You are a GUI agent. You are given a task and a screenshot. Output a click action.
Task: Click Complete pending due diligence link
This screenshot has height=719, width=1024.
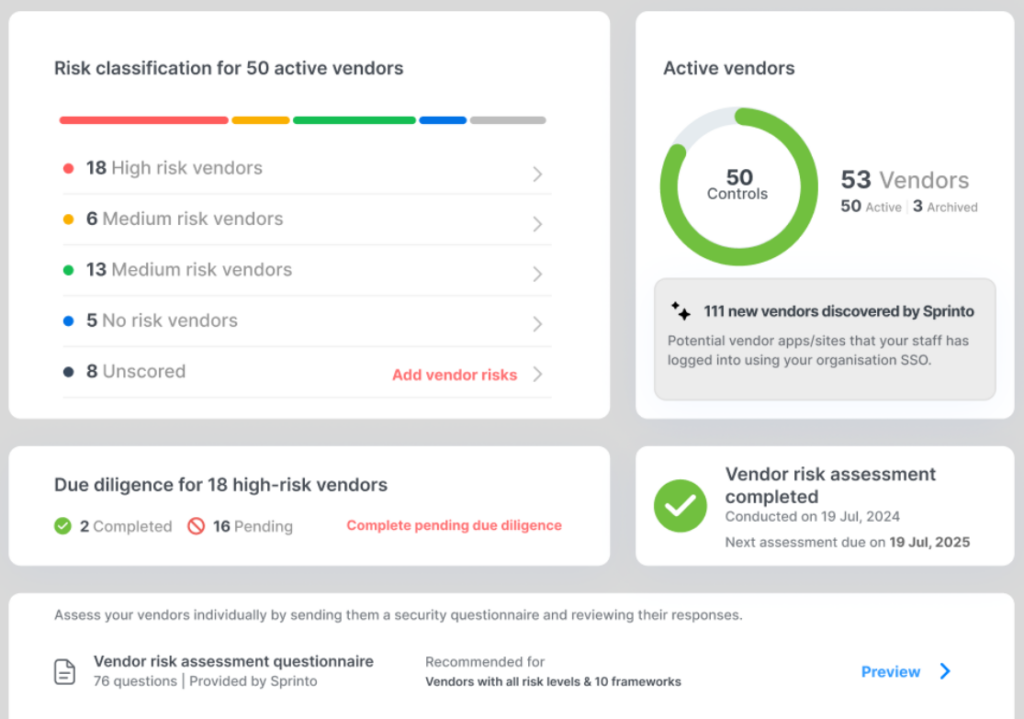(454, 525)
